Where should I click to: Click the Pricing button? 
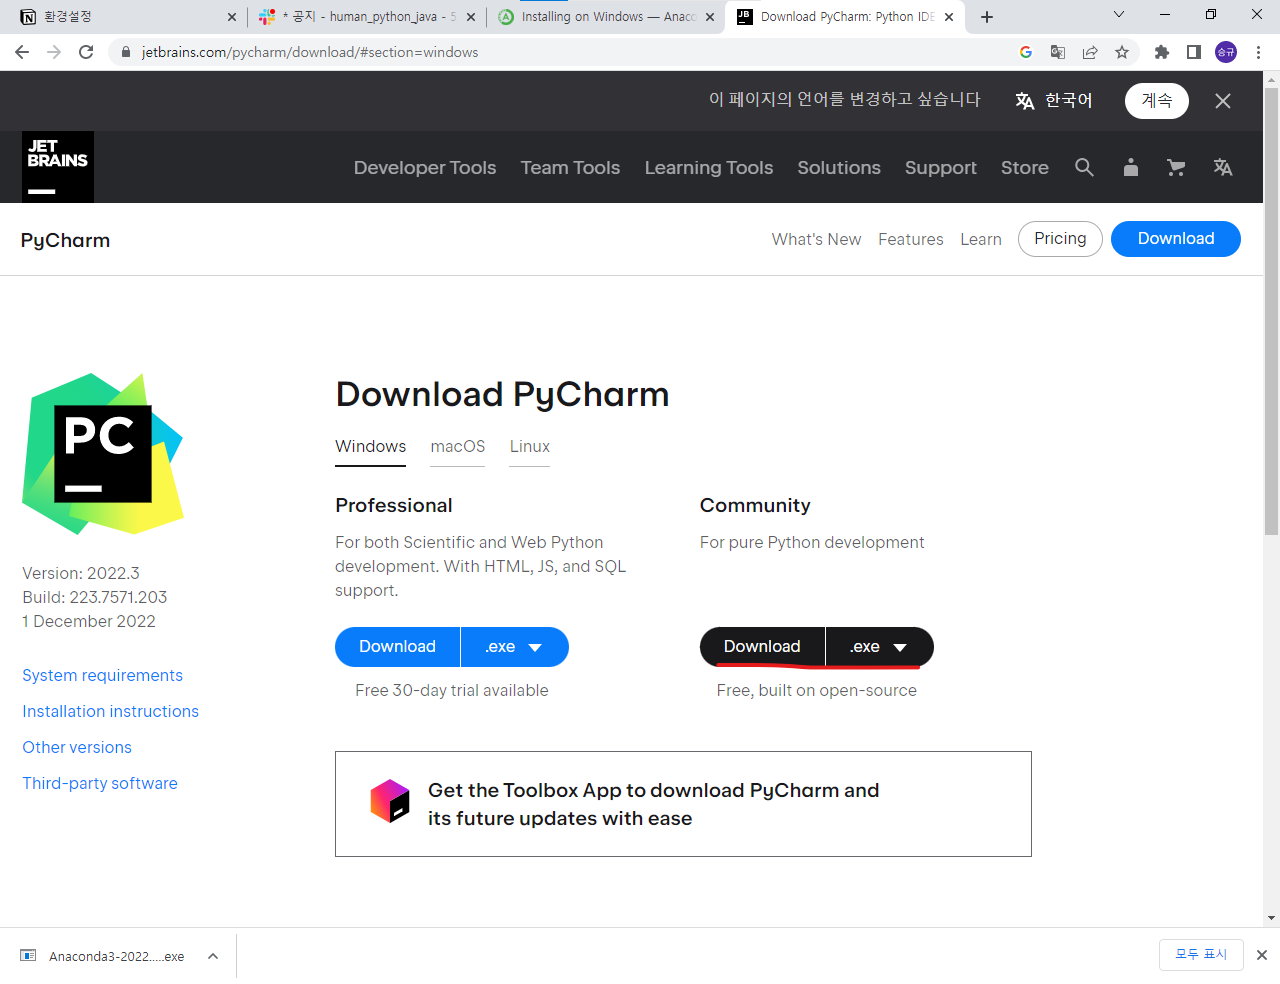click(x=1060, y=239)
